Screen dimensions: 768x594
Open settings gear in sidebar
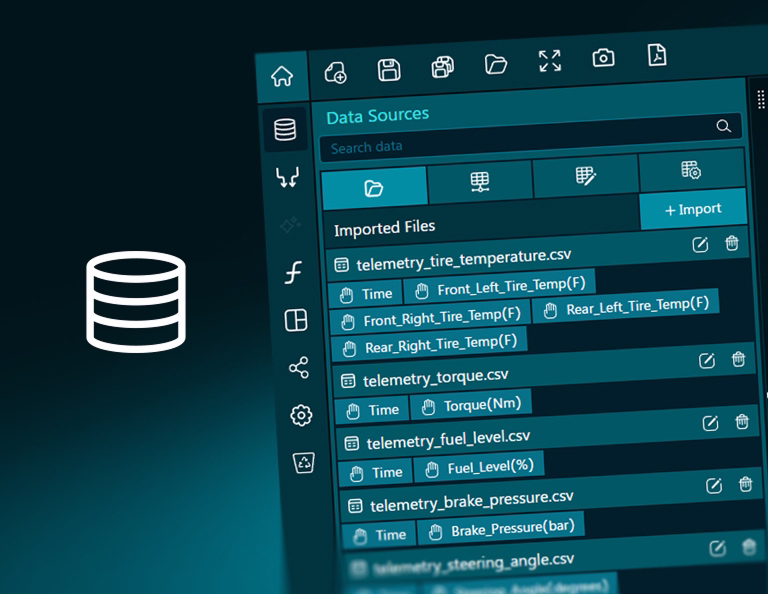pos(301,415)
